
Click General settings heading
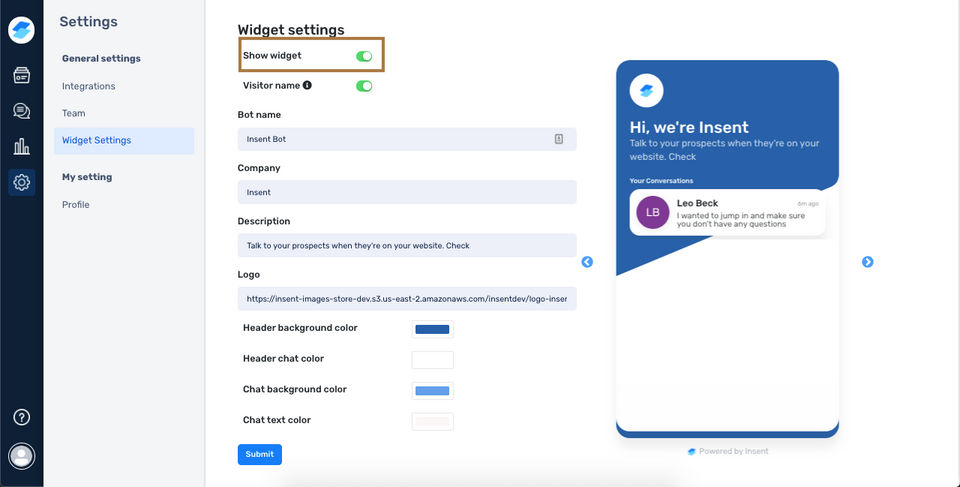point(101,59)
